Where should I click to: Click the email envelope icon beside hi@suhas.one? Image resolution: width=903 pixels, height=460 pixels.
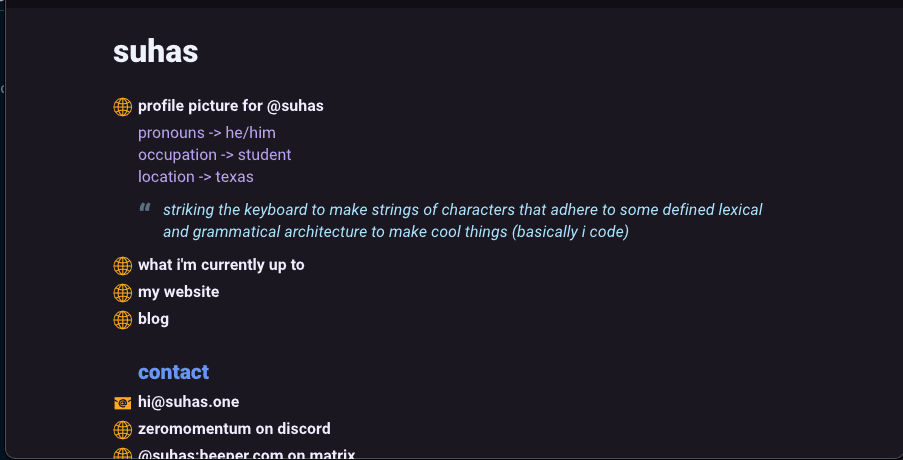pos(123,403)
